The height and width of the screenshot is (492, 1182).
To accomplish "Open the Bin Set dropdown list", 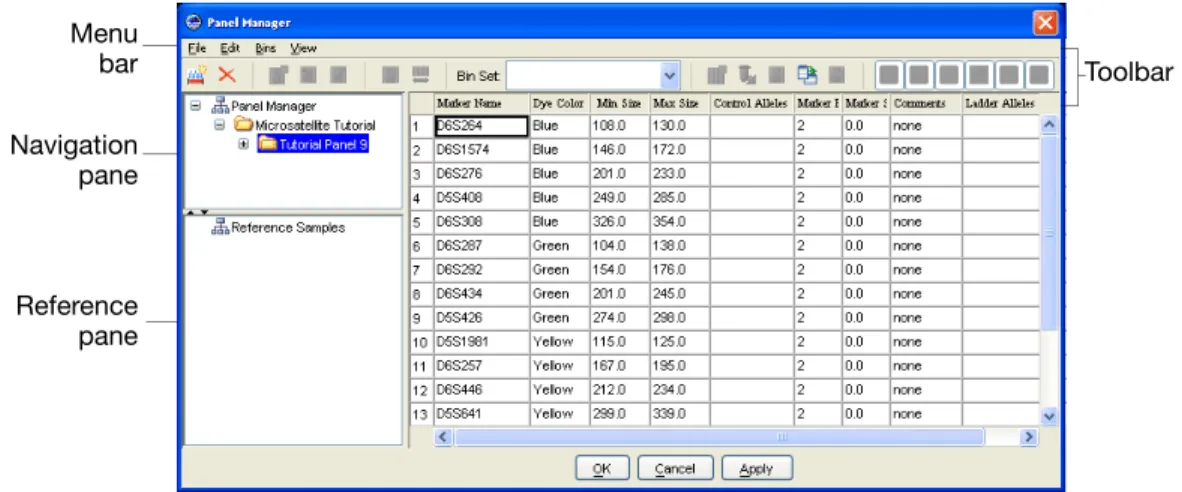I will [670, 75].
